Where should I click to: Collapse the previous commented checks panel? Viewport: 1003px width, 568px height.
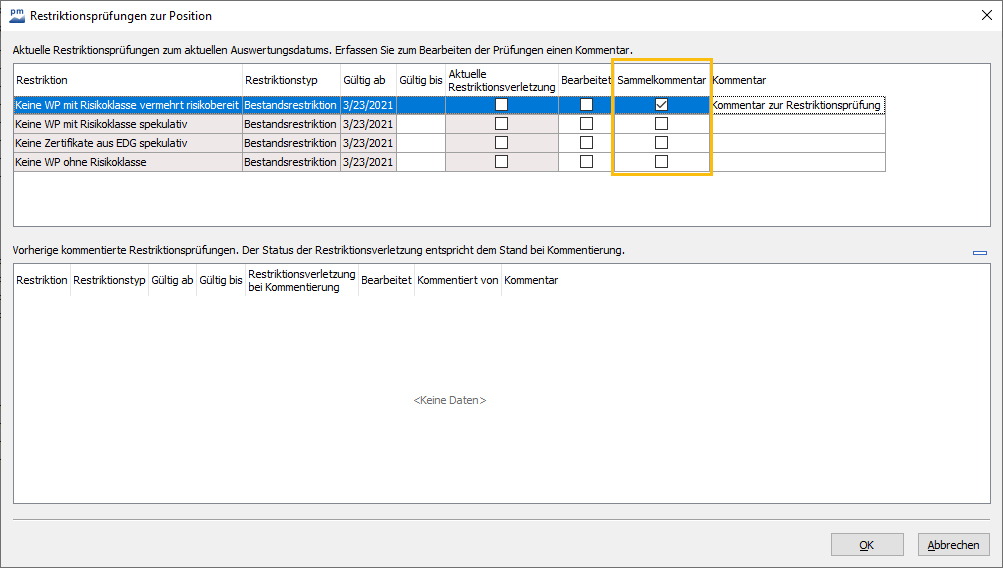coord(979,253)
